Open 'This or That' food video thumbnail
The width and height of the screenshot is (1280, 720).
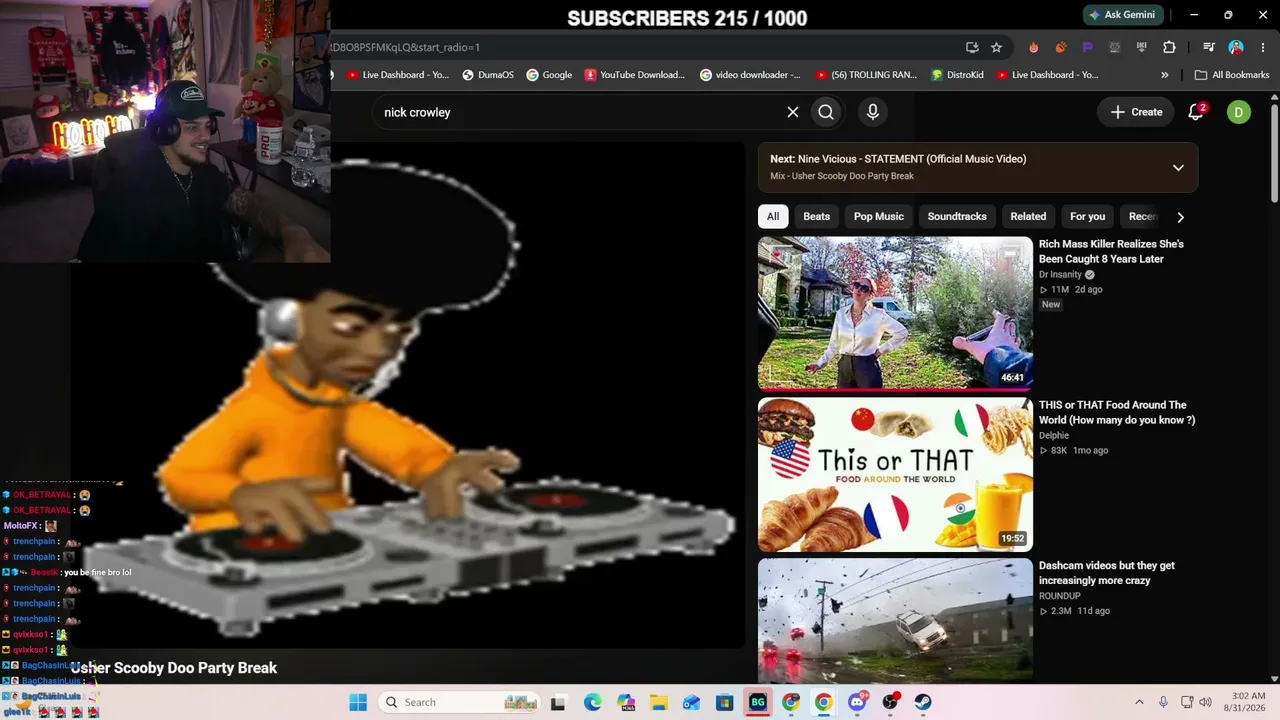coord(895,474)
